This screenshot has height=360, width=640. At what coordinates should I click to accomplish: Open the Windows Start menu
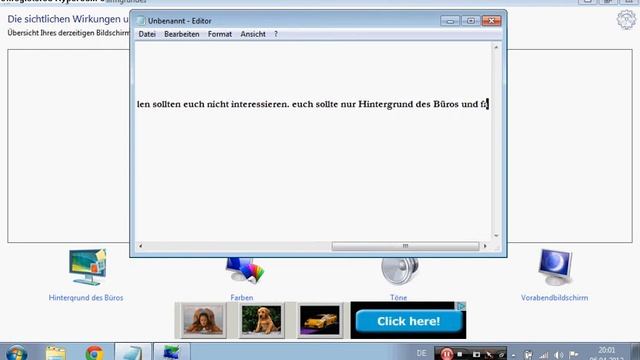pyautogui.click(x=17, y=353)
